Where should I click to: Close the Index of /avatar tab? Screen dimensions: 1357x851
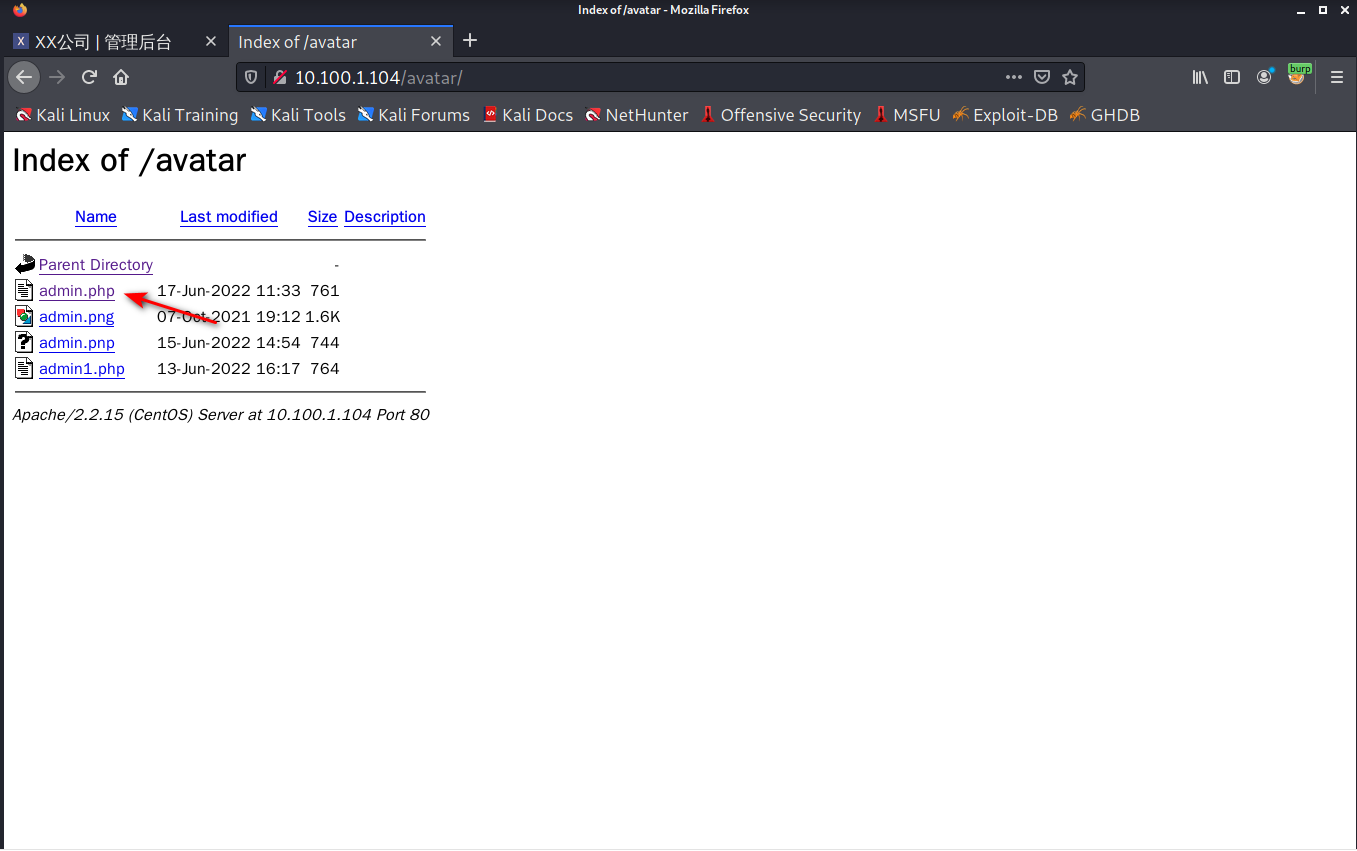tap(436, 42)
